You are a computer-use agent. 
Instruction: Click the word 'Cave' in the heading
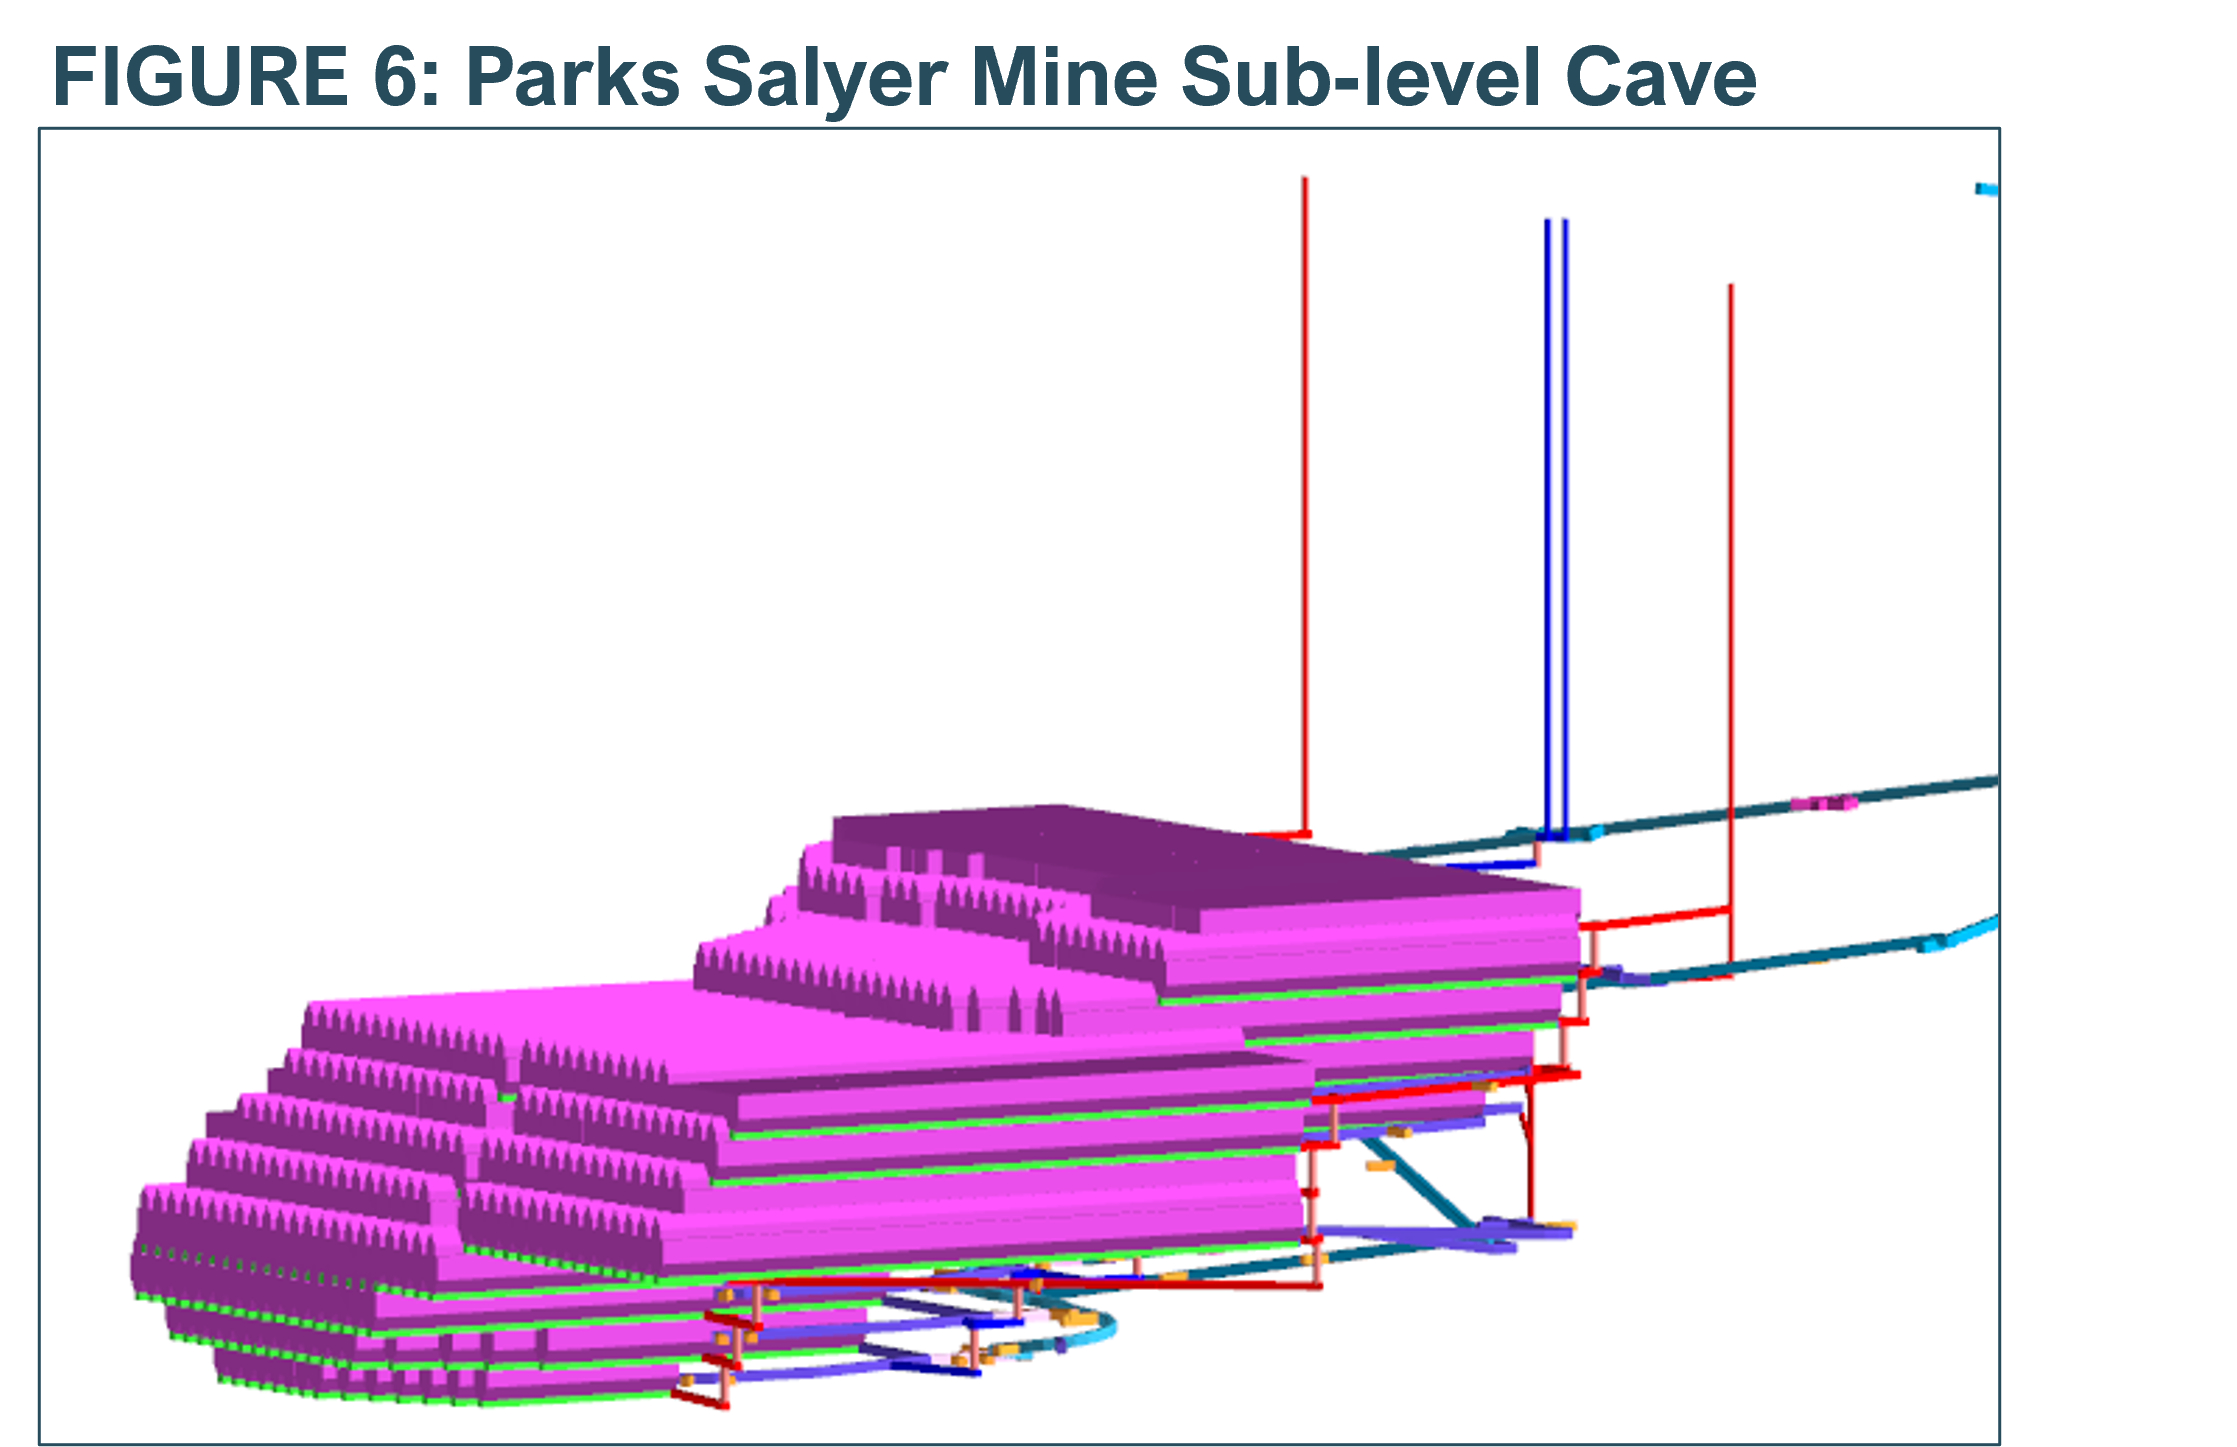click(1659, 77)
